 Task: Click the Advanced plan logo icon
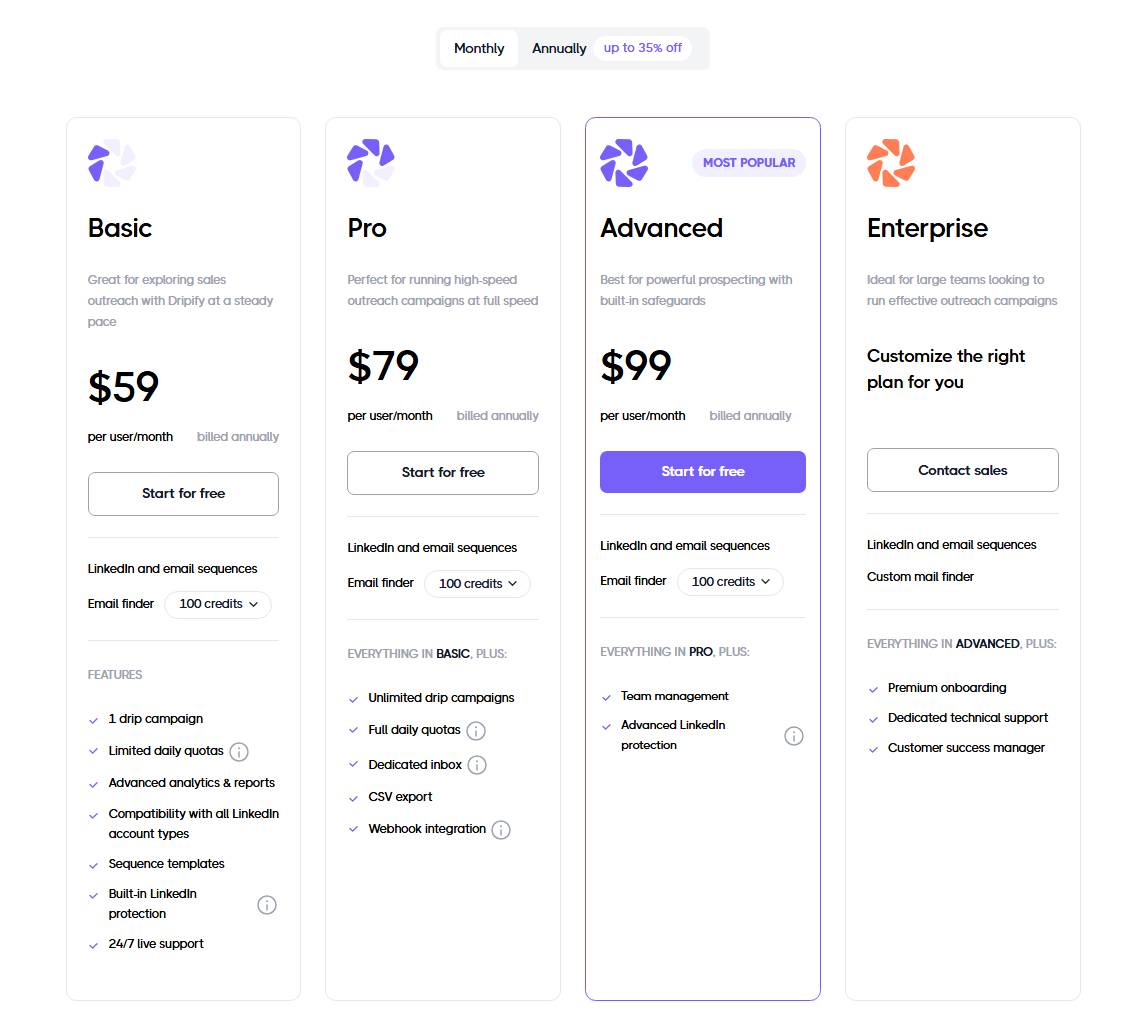623,163
